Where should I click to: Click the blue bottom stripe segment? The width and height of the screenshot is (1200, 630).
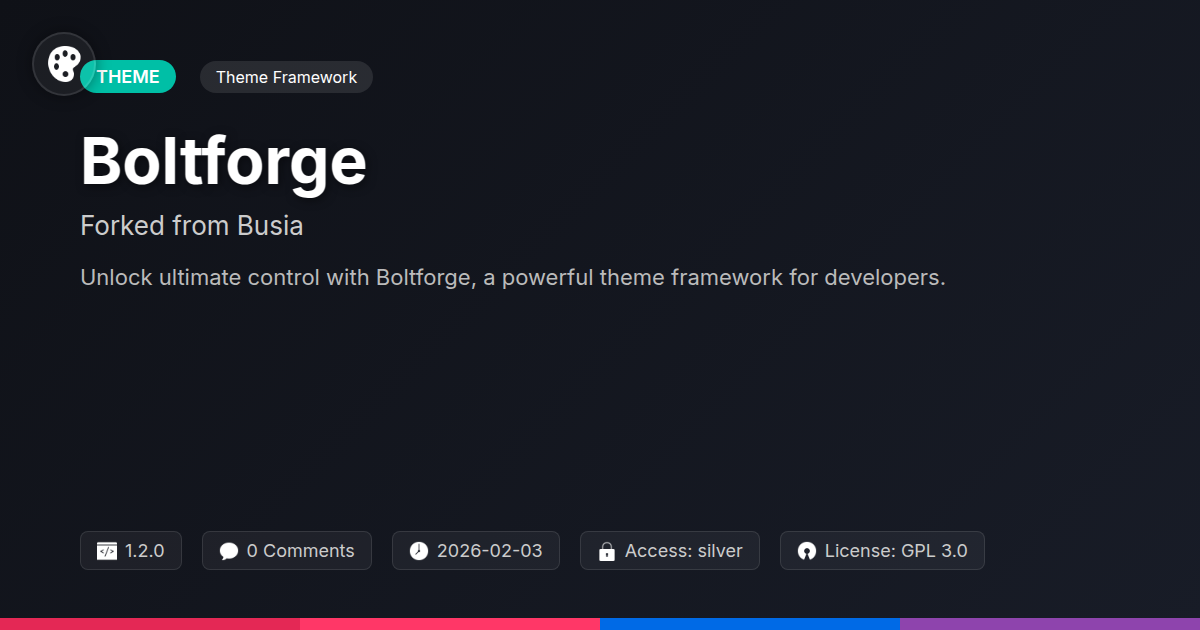coord(750,624)
